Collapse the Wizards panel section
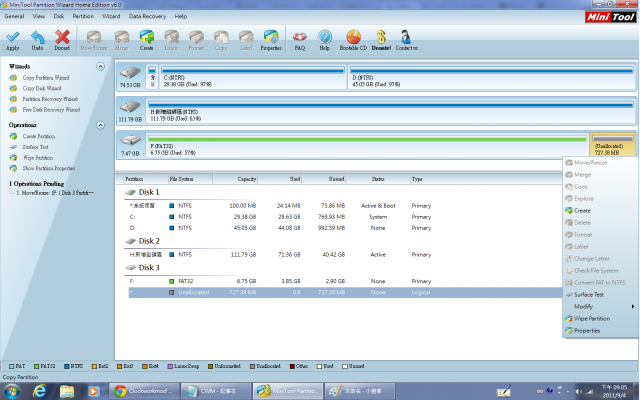Viewport: 640px width, 400px height. (100, 67)
